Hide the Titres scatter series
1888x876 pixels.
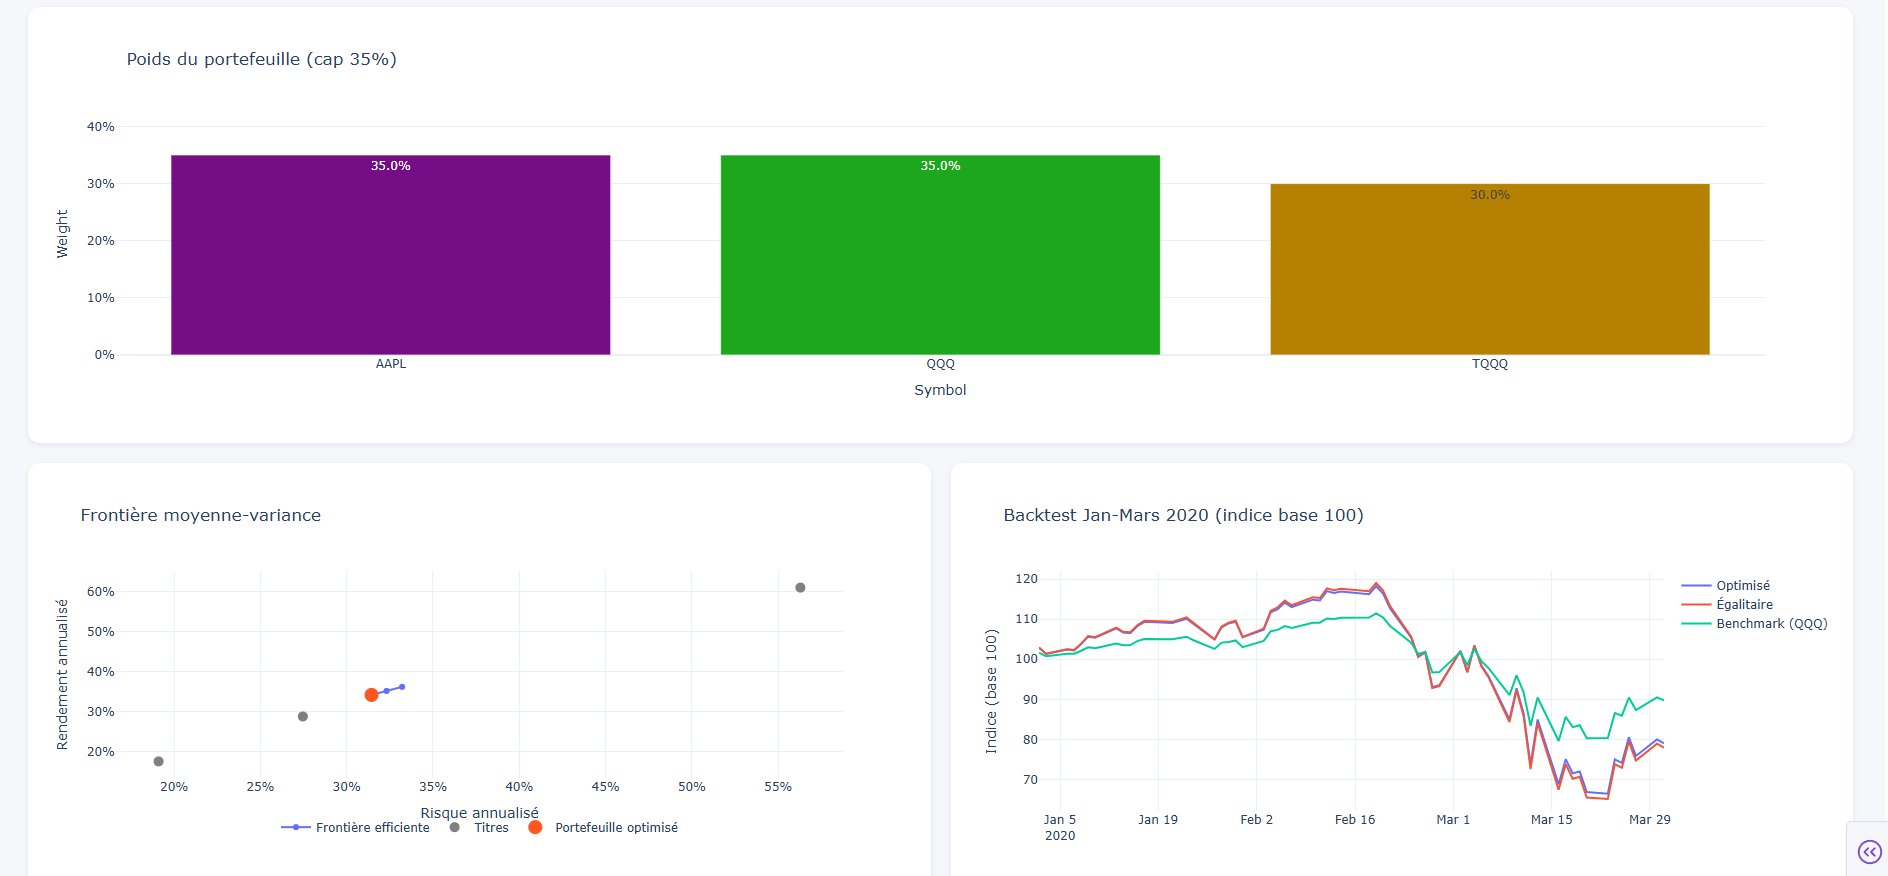click(x=490, y=828)
